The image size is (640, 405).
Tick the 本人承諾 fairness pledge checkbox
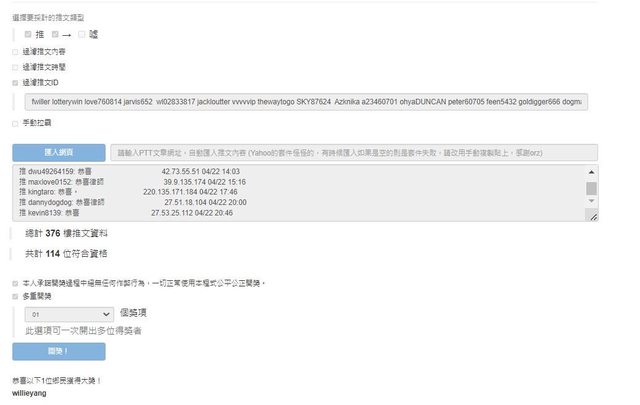coord(15,283)
